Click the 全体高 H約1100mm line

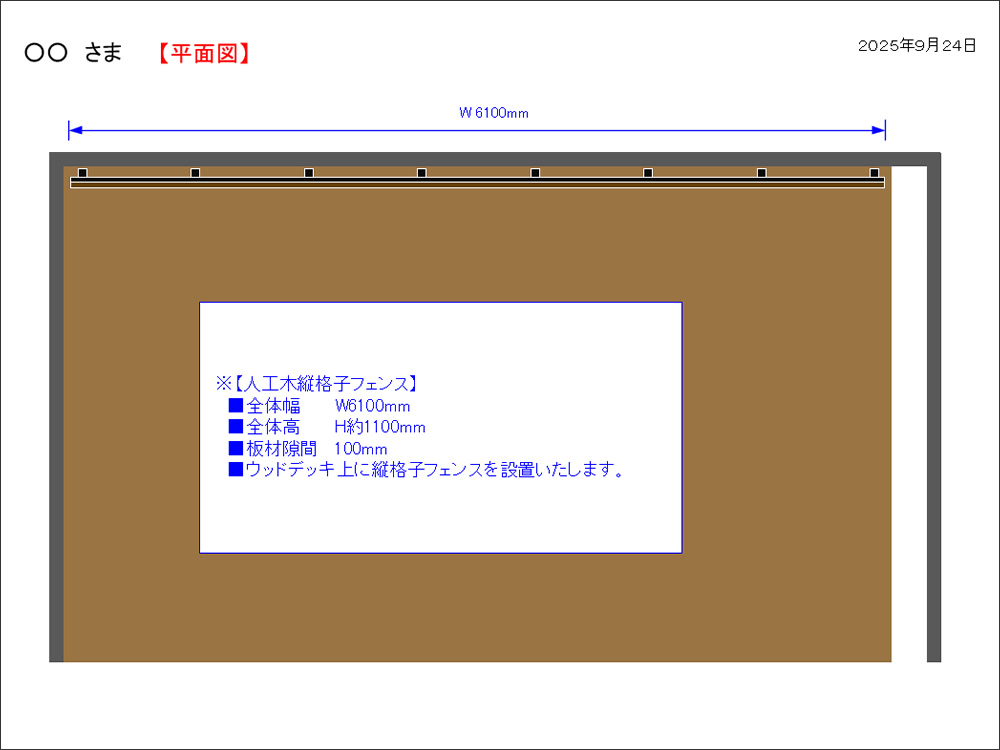(327, 427)
